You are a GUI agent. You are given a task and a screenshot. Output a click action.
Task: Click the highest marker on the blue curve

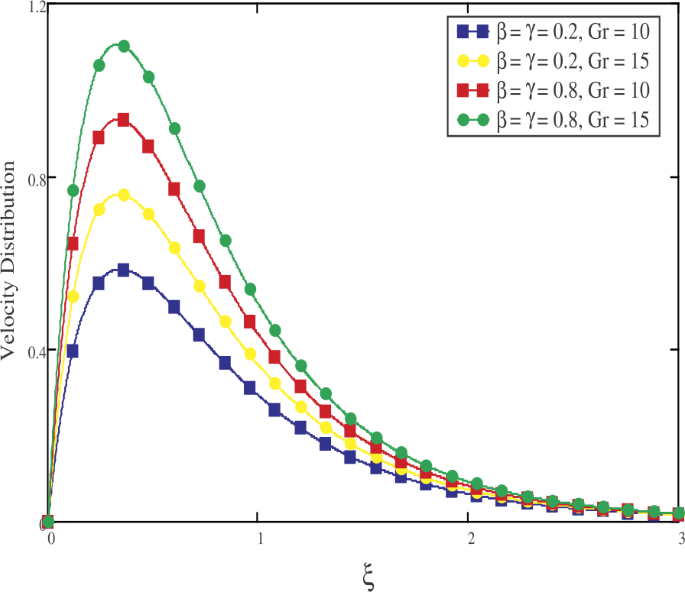point(124,270)
